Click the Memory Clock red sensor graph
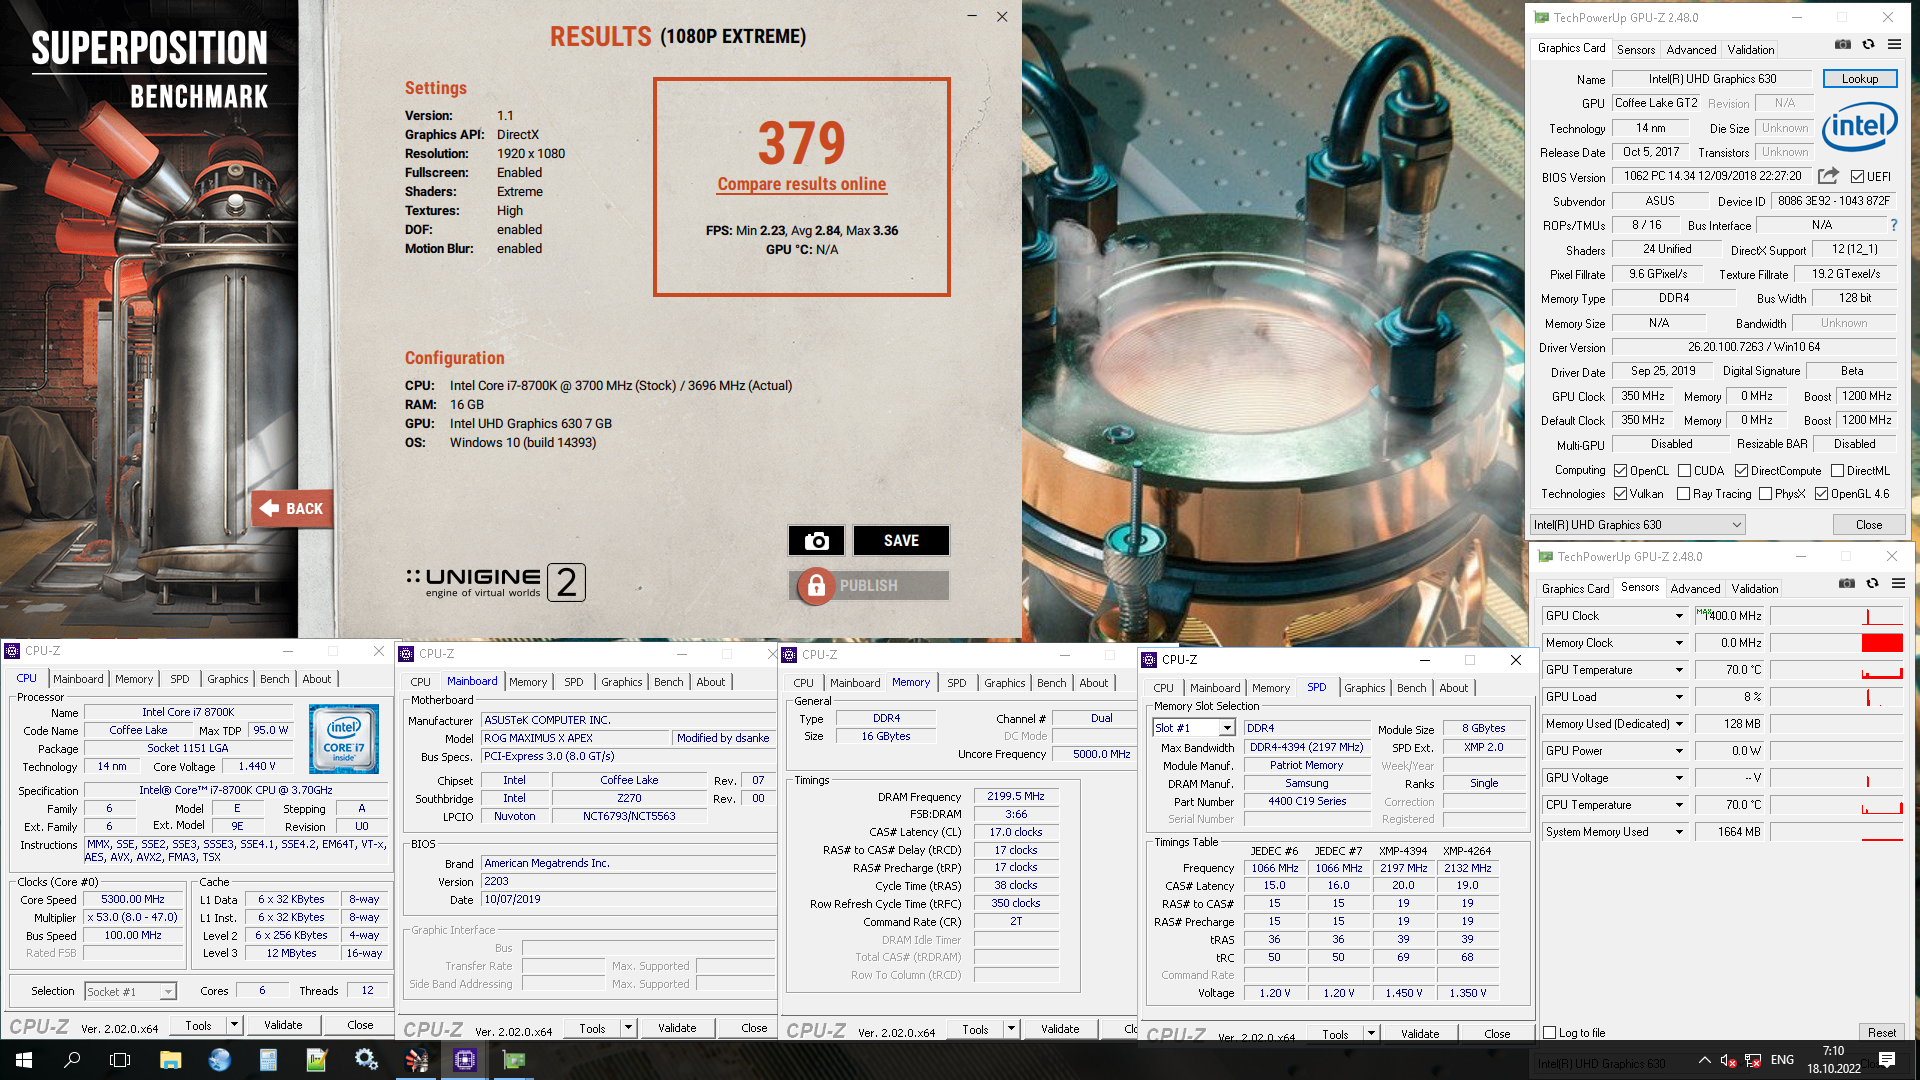This screenshot has width=1920, height=1080. point(1836,643)
